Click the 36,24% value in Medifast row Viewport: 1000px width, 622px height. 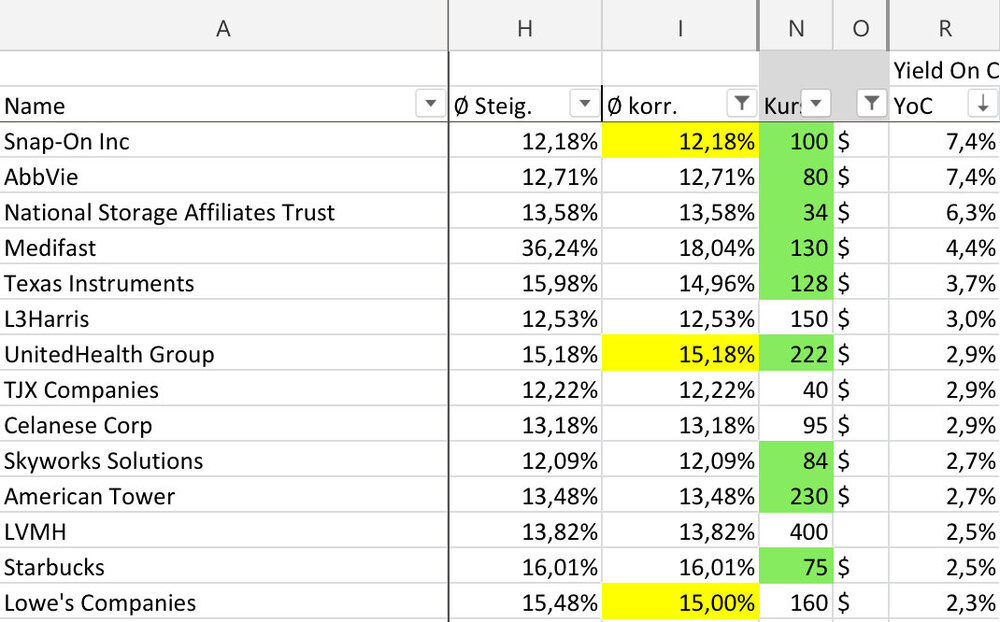click(525, 248)
